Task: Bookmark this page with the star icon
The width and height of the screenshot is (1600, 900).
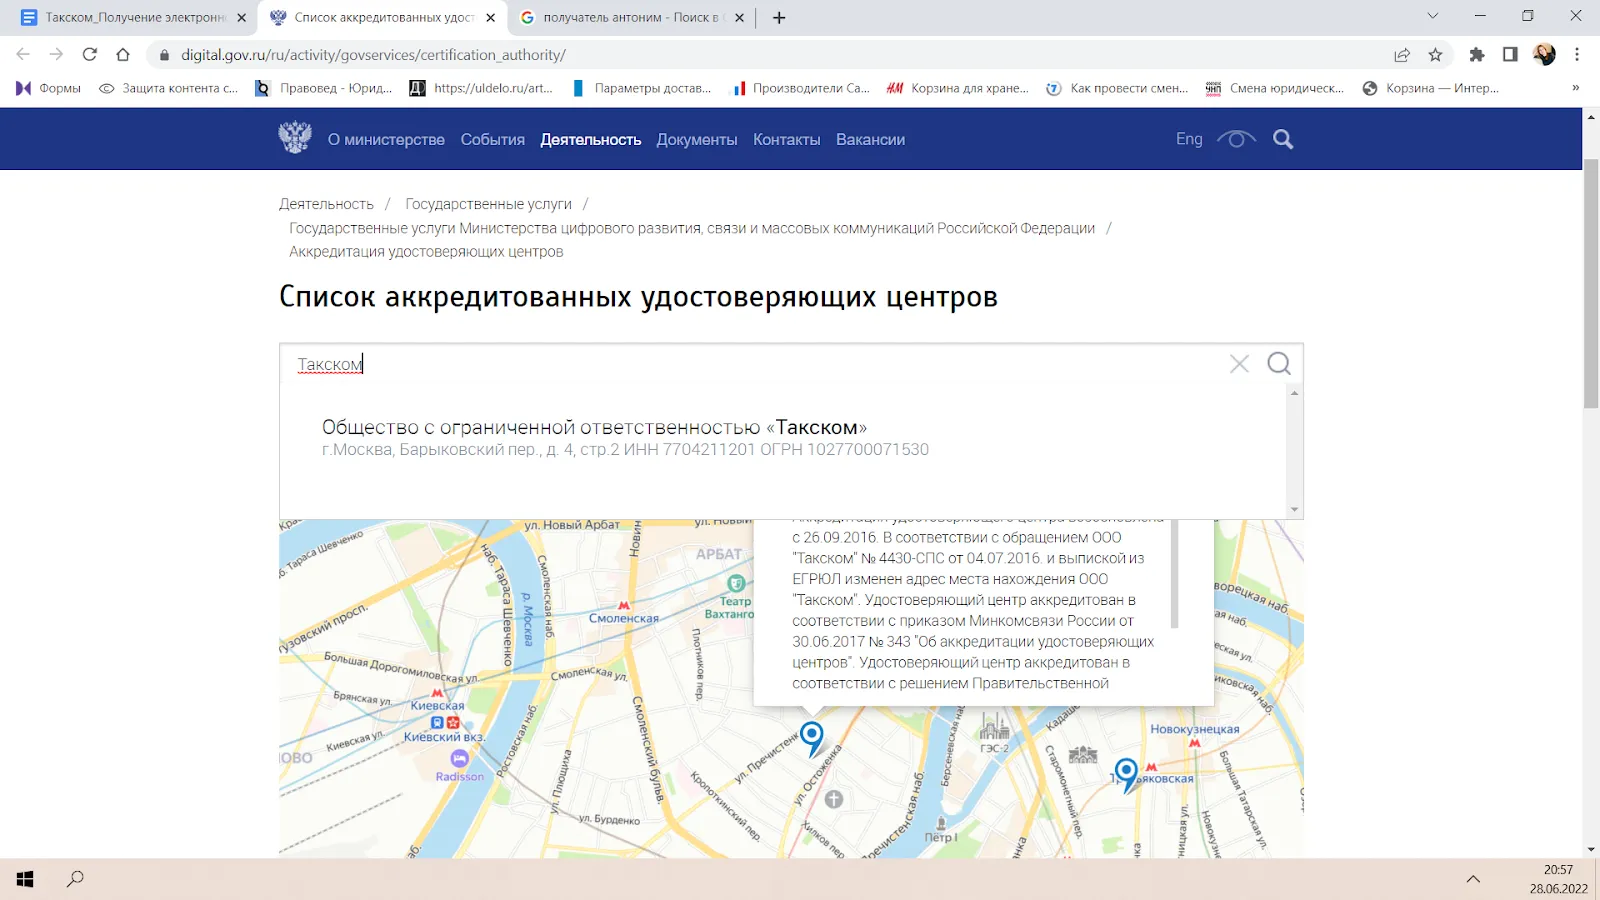Action: [1435, 55]
